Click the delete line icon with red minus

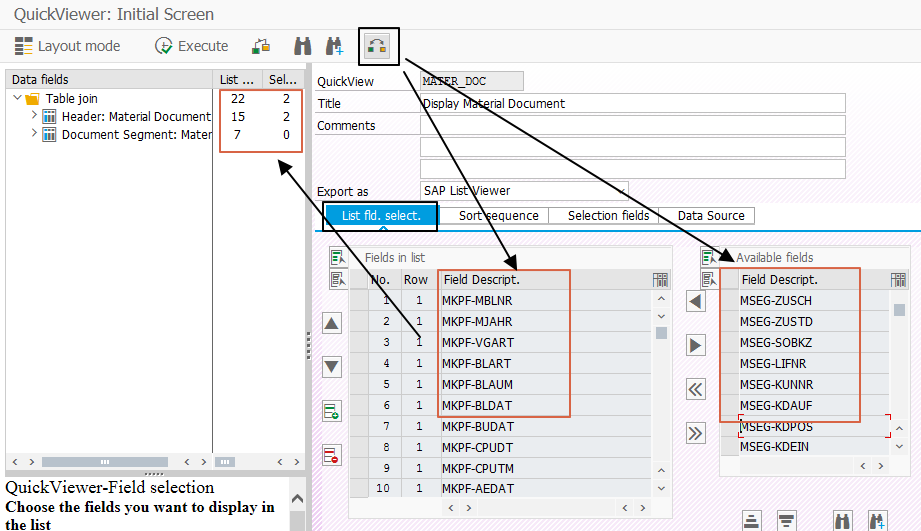click(332, 455)
